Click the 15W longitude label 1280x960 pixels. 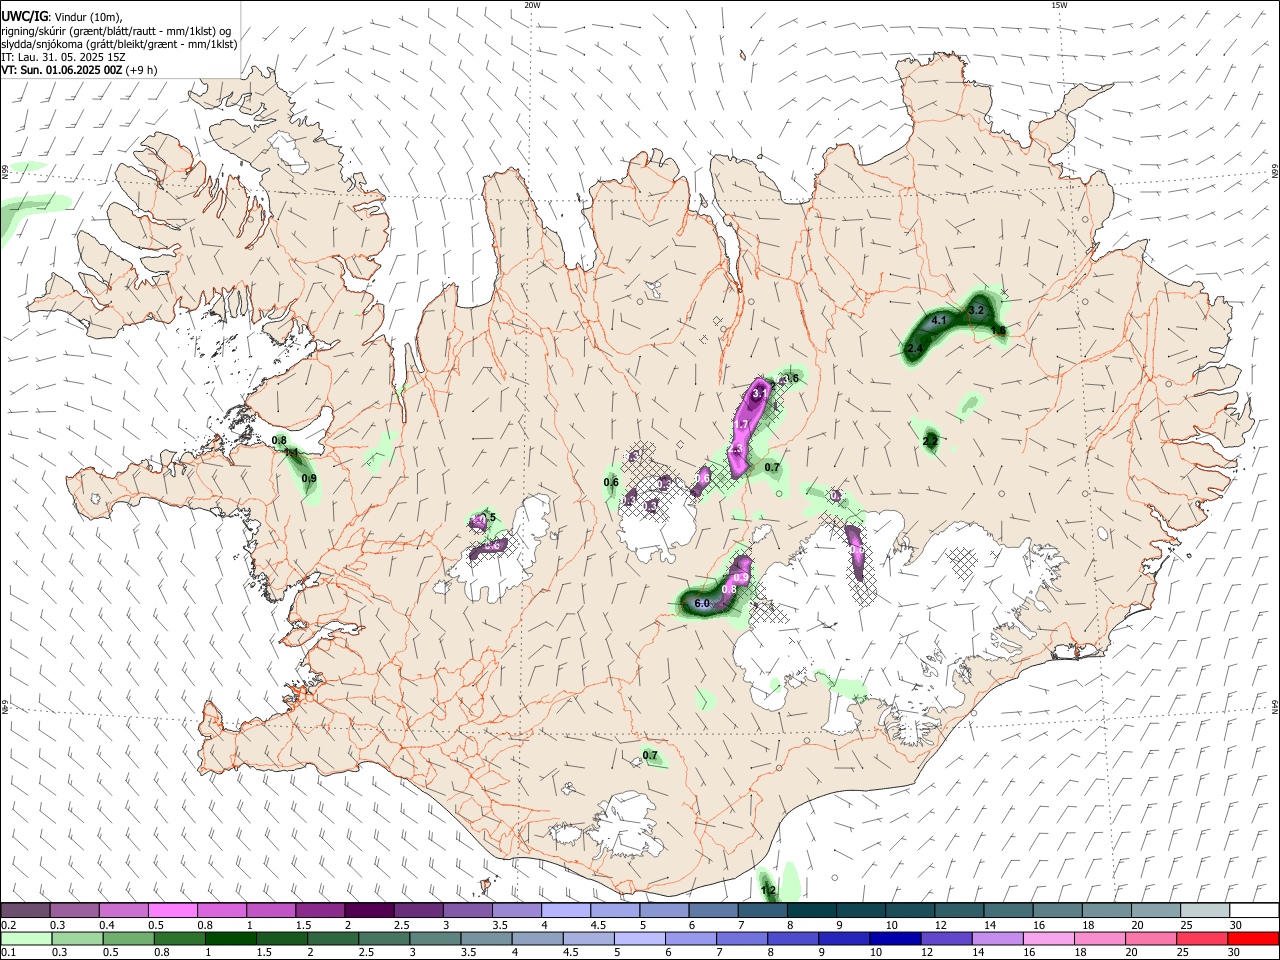pyautogui.click(x=1059, y=5)
